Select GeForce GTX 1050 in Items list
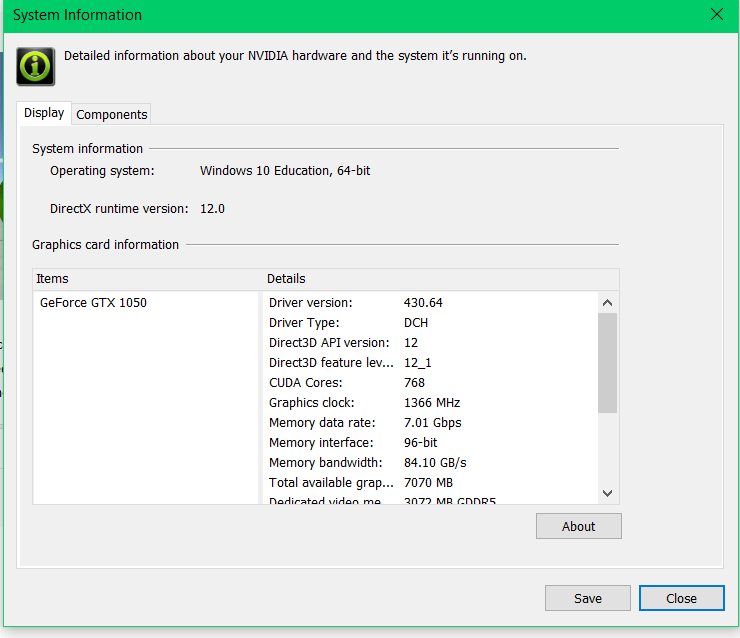This screenshot has width=740, height=638. coord(93,302)
